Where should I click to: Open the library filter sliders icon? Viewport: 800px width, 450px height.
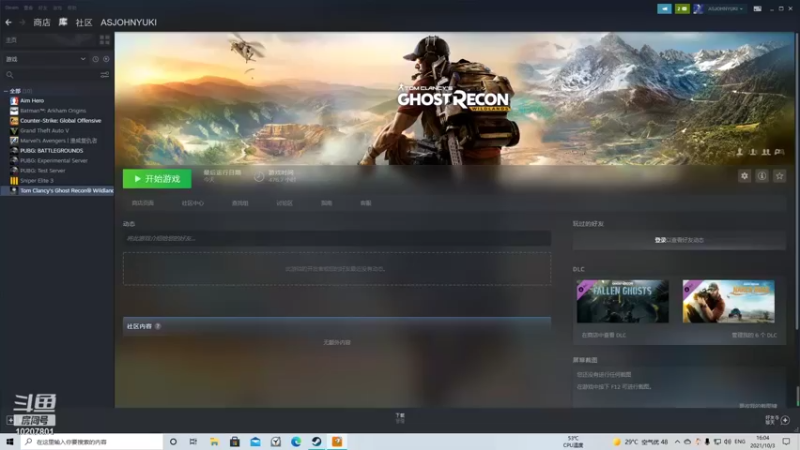pos(105,75)
